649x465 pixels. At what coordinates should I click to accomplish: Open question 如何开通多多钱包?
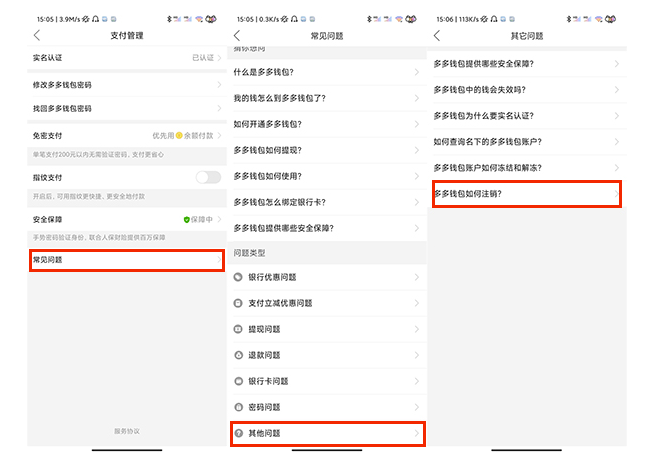(x=327, y=124)
